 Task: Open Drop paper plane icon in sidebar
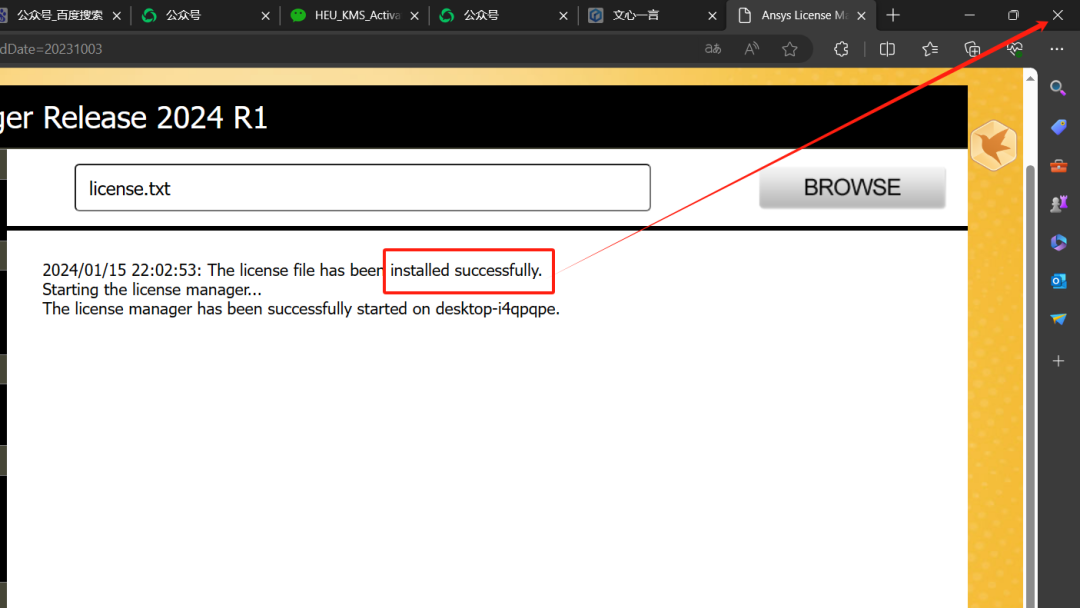tap(1058, 319)
